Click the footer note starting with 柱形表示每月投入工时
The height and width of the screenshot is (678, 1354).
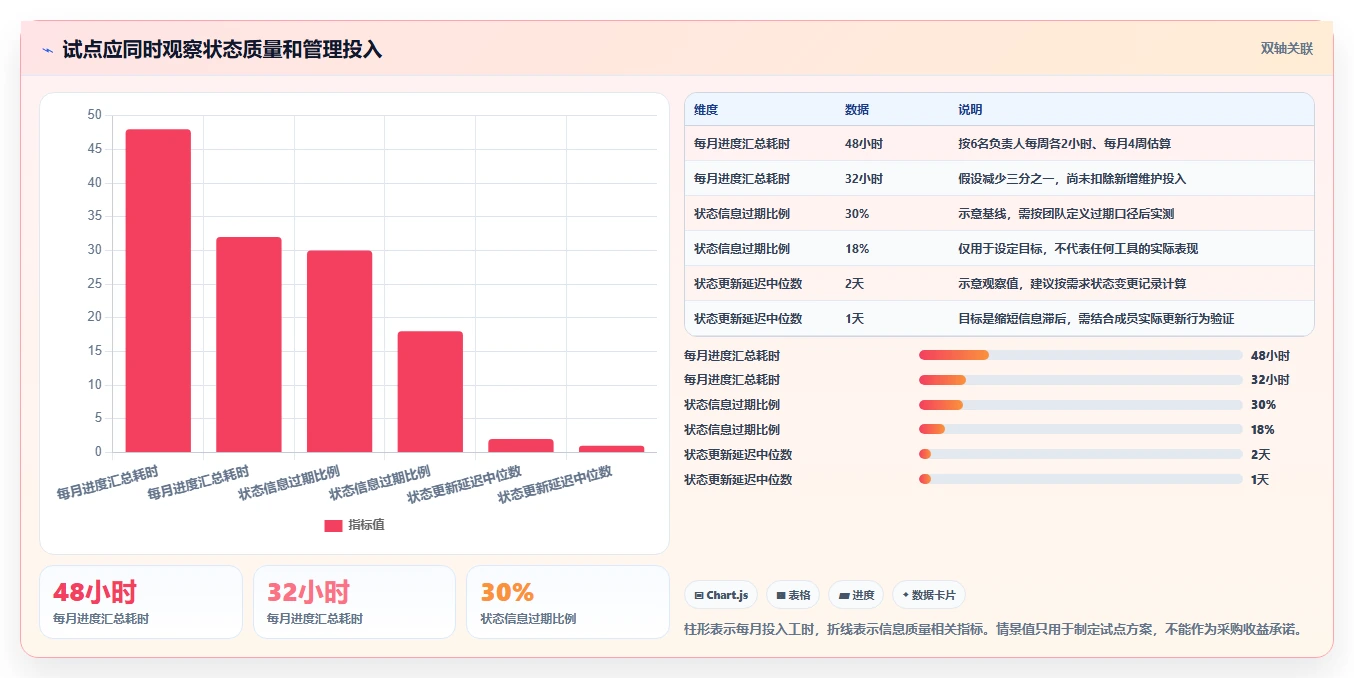pos(994,630)
